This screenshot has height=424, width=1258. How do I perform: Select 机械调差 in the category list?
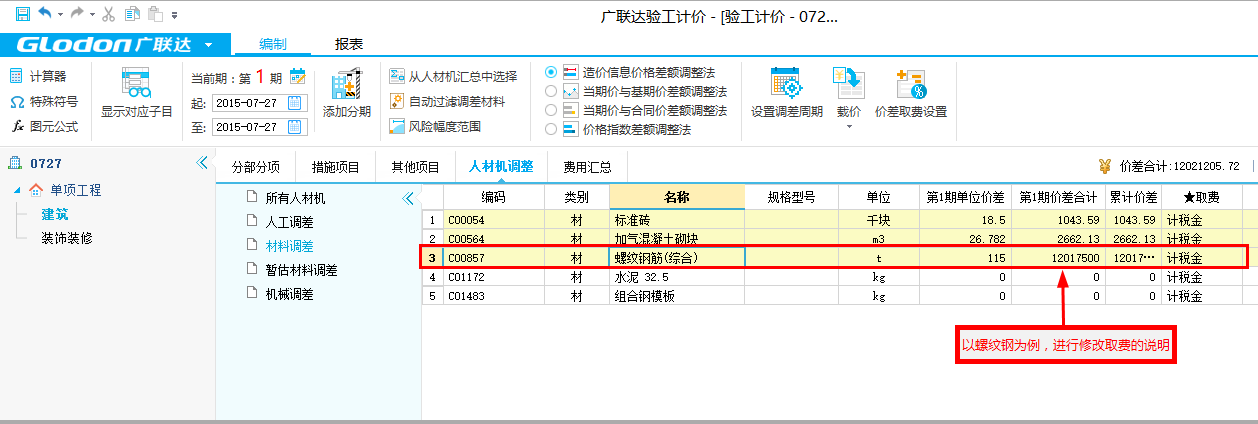click(x=288, y=294)
